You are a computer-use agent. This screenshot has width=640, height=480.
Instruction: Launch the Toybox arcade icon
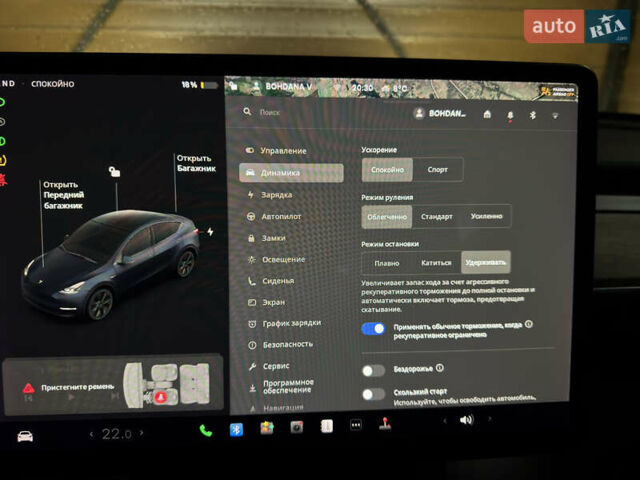tap(267, 428)
